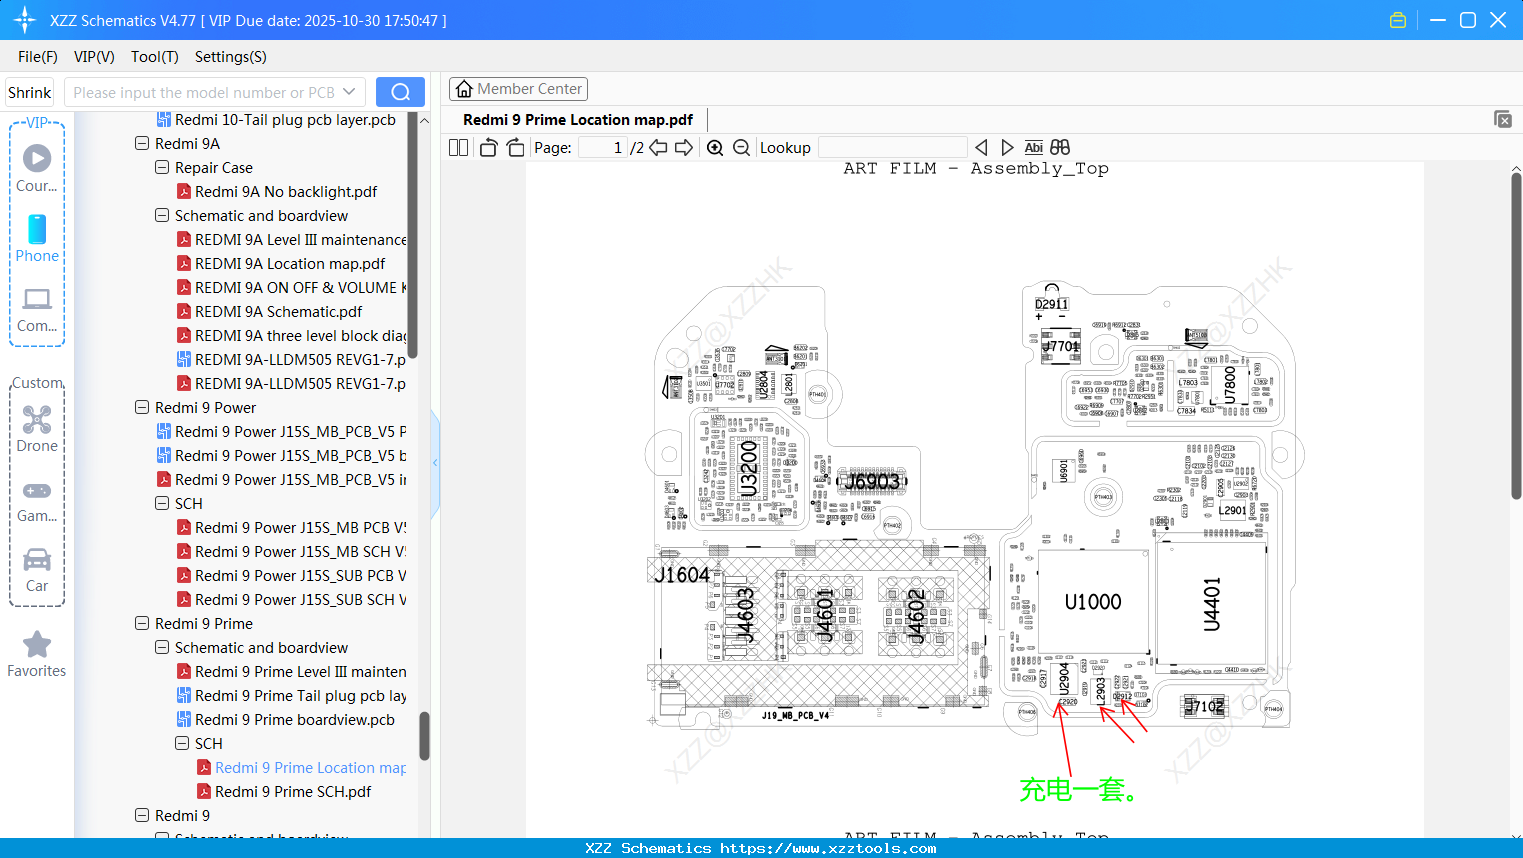The width and height of the screenshot is (1523, 858).
Task: Open the Computer category in sidebar
Action: click(37, 309)
